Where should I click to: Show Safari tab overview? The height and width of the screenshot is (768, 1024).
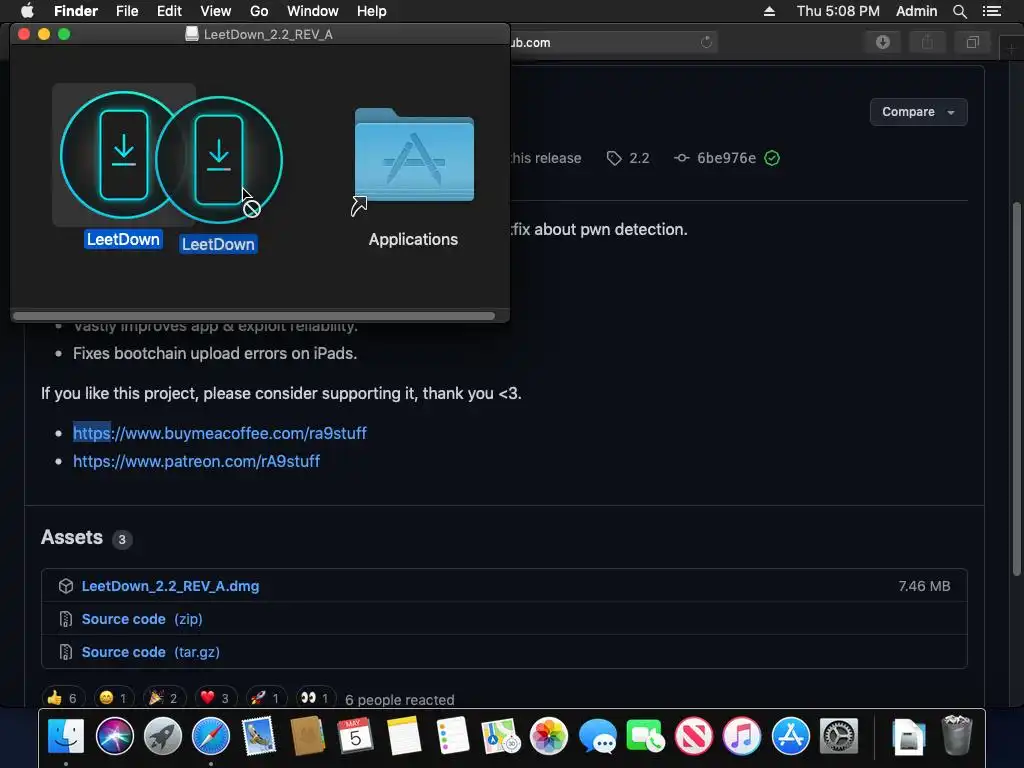(972, 42)
